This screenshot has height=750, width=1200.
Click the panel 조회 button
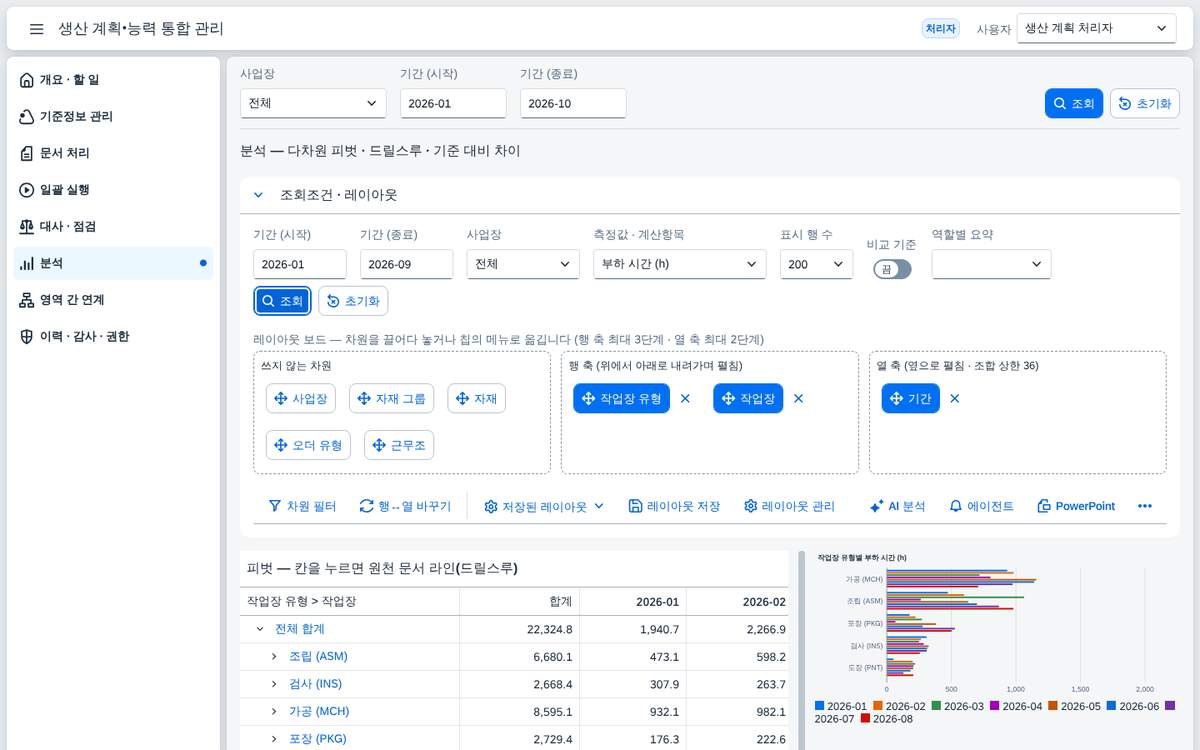[x=282, y=301]
